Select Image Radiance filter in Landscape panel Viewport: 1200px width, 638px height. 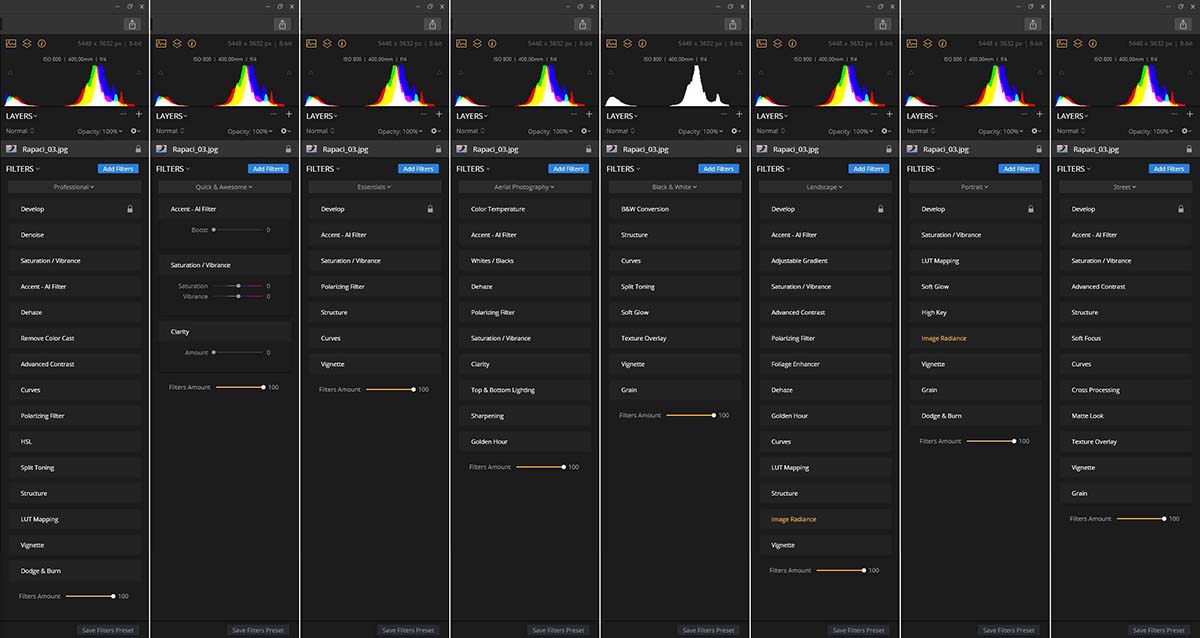point(793,519)
